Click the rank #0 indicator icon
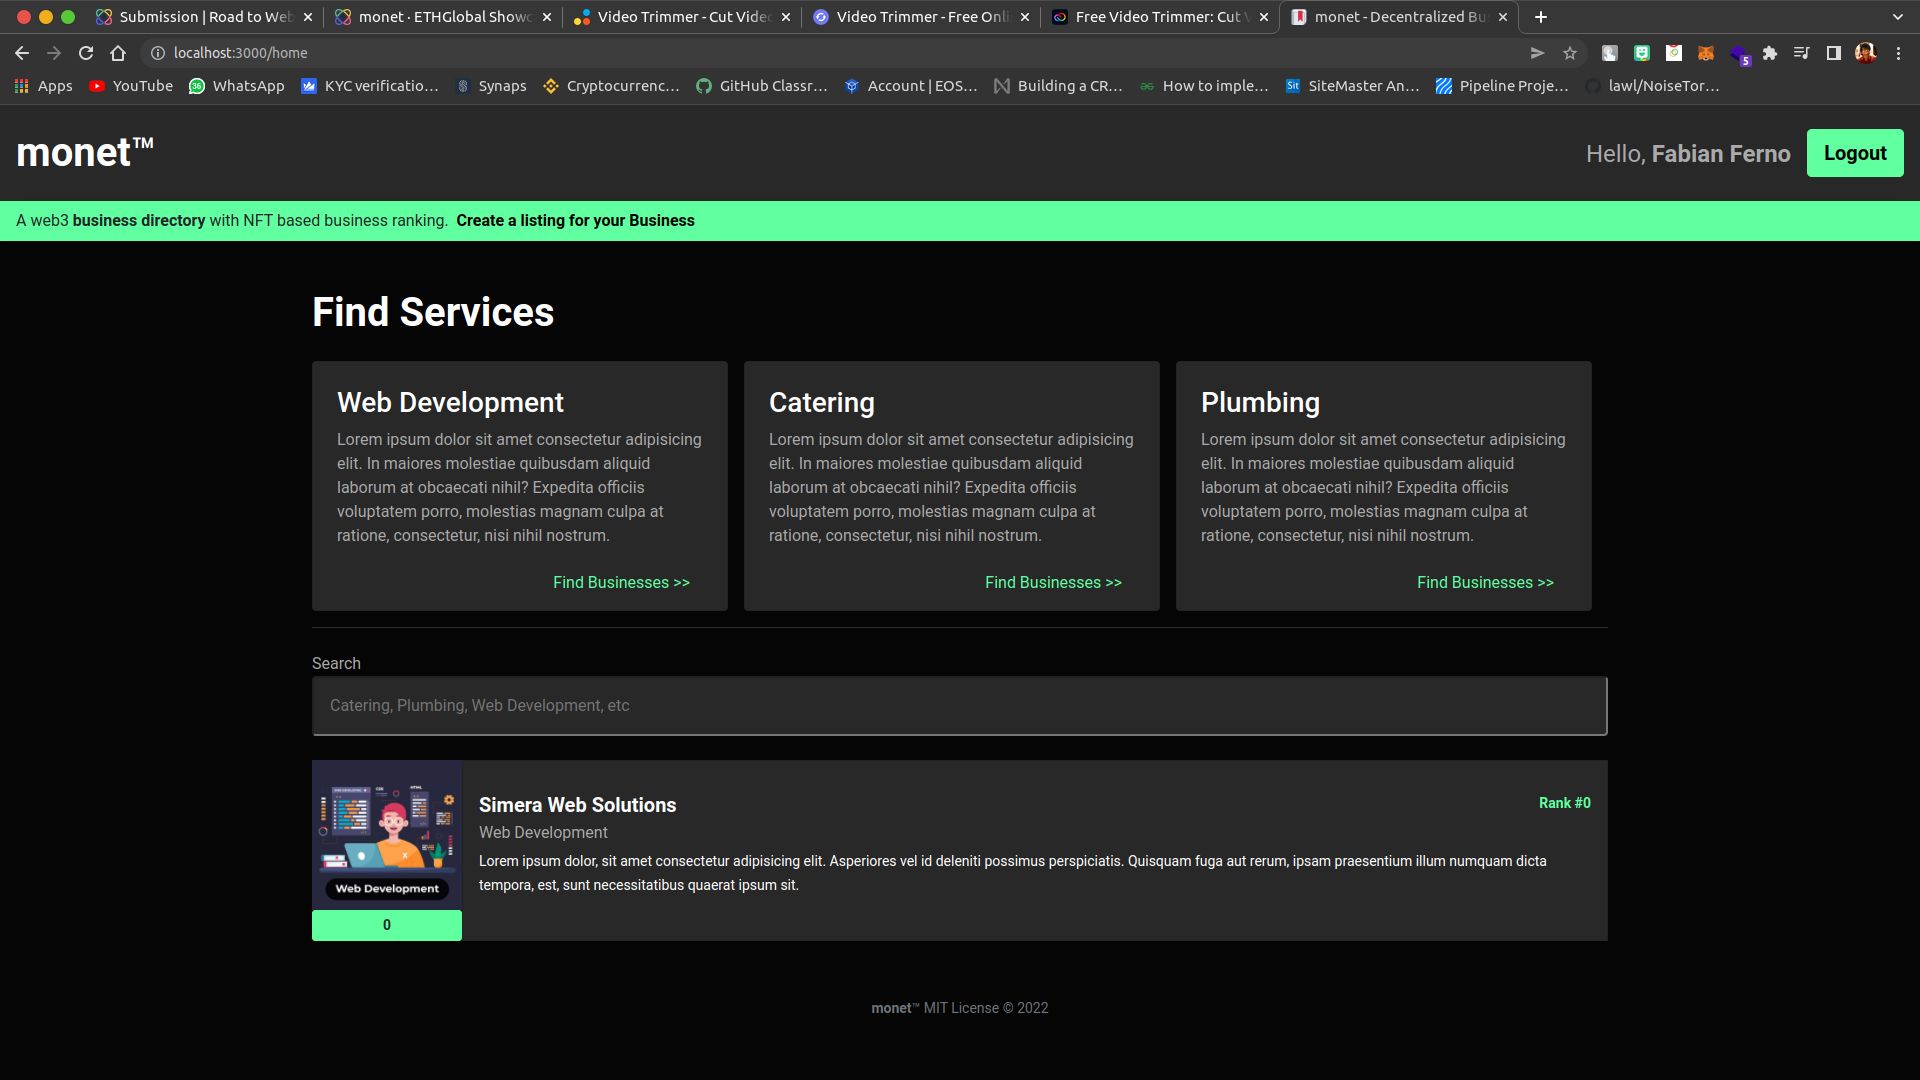 coord(1564,803)
